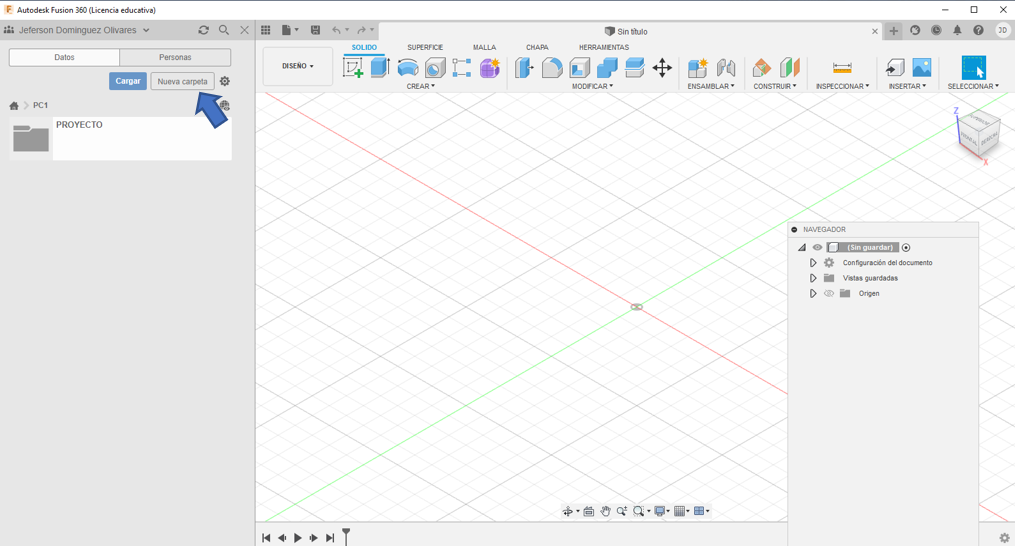Select the Fillet tool
1015x546 pixels.
coord(552,67)
